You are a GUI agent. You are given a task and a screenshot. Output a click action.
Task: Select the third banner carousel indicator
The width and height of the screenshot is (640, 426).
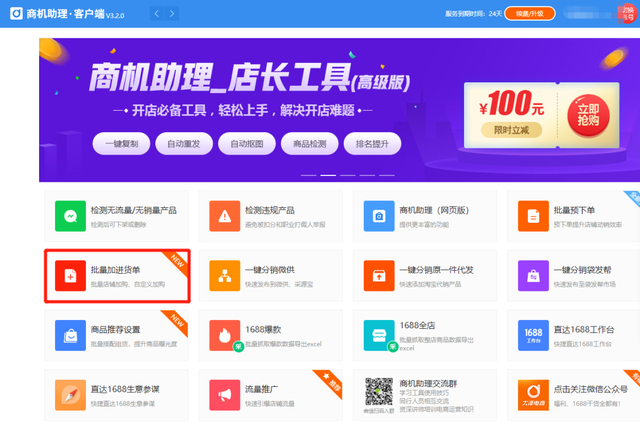click(348, 175)
